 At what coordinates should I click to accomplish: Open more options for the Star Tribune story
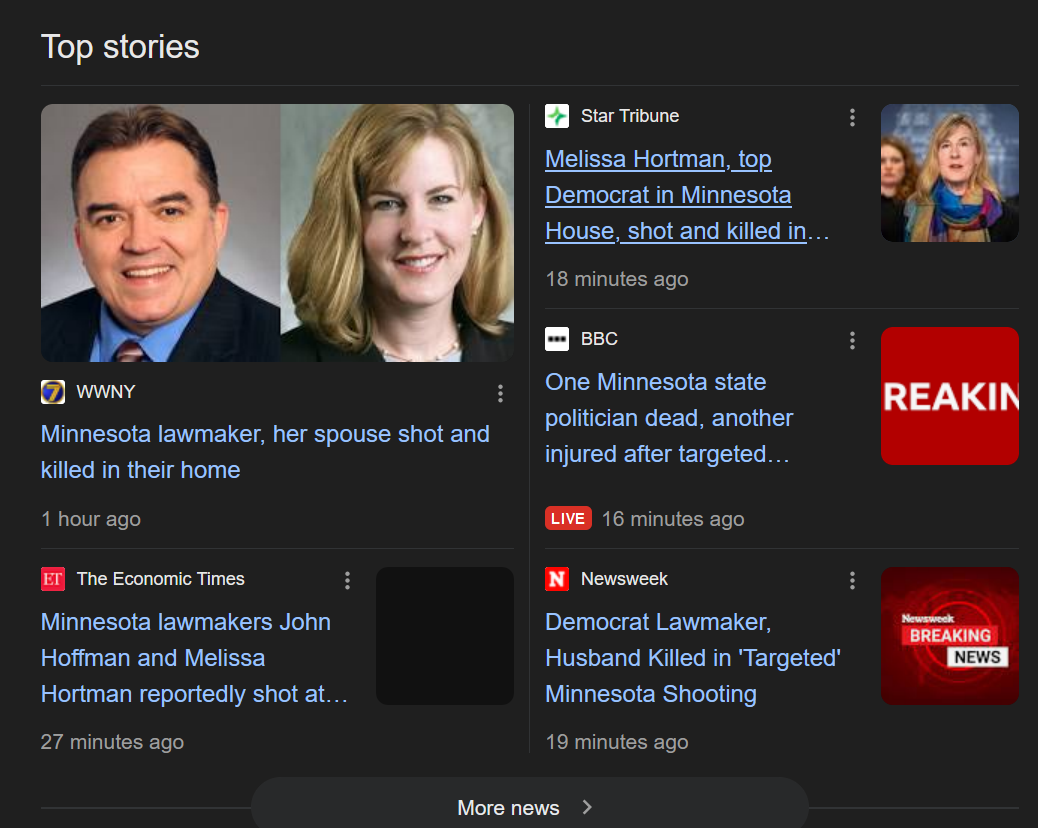click(852, 118)
